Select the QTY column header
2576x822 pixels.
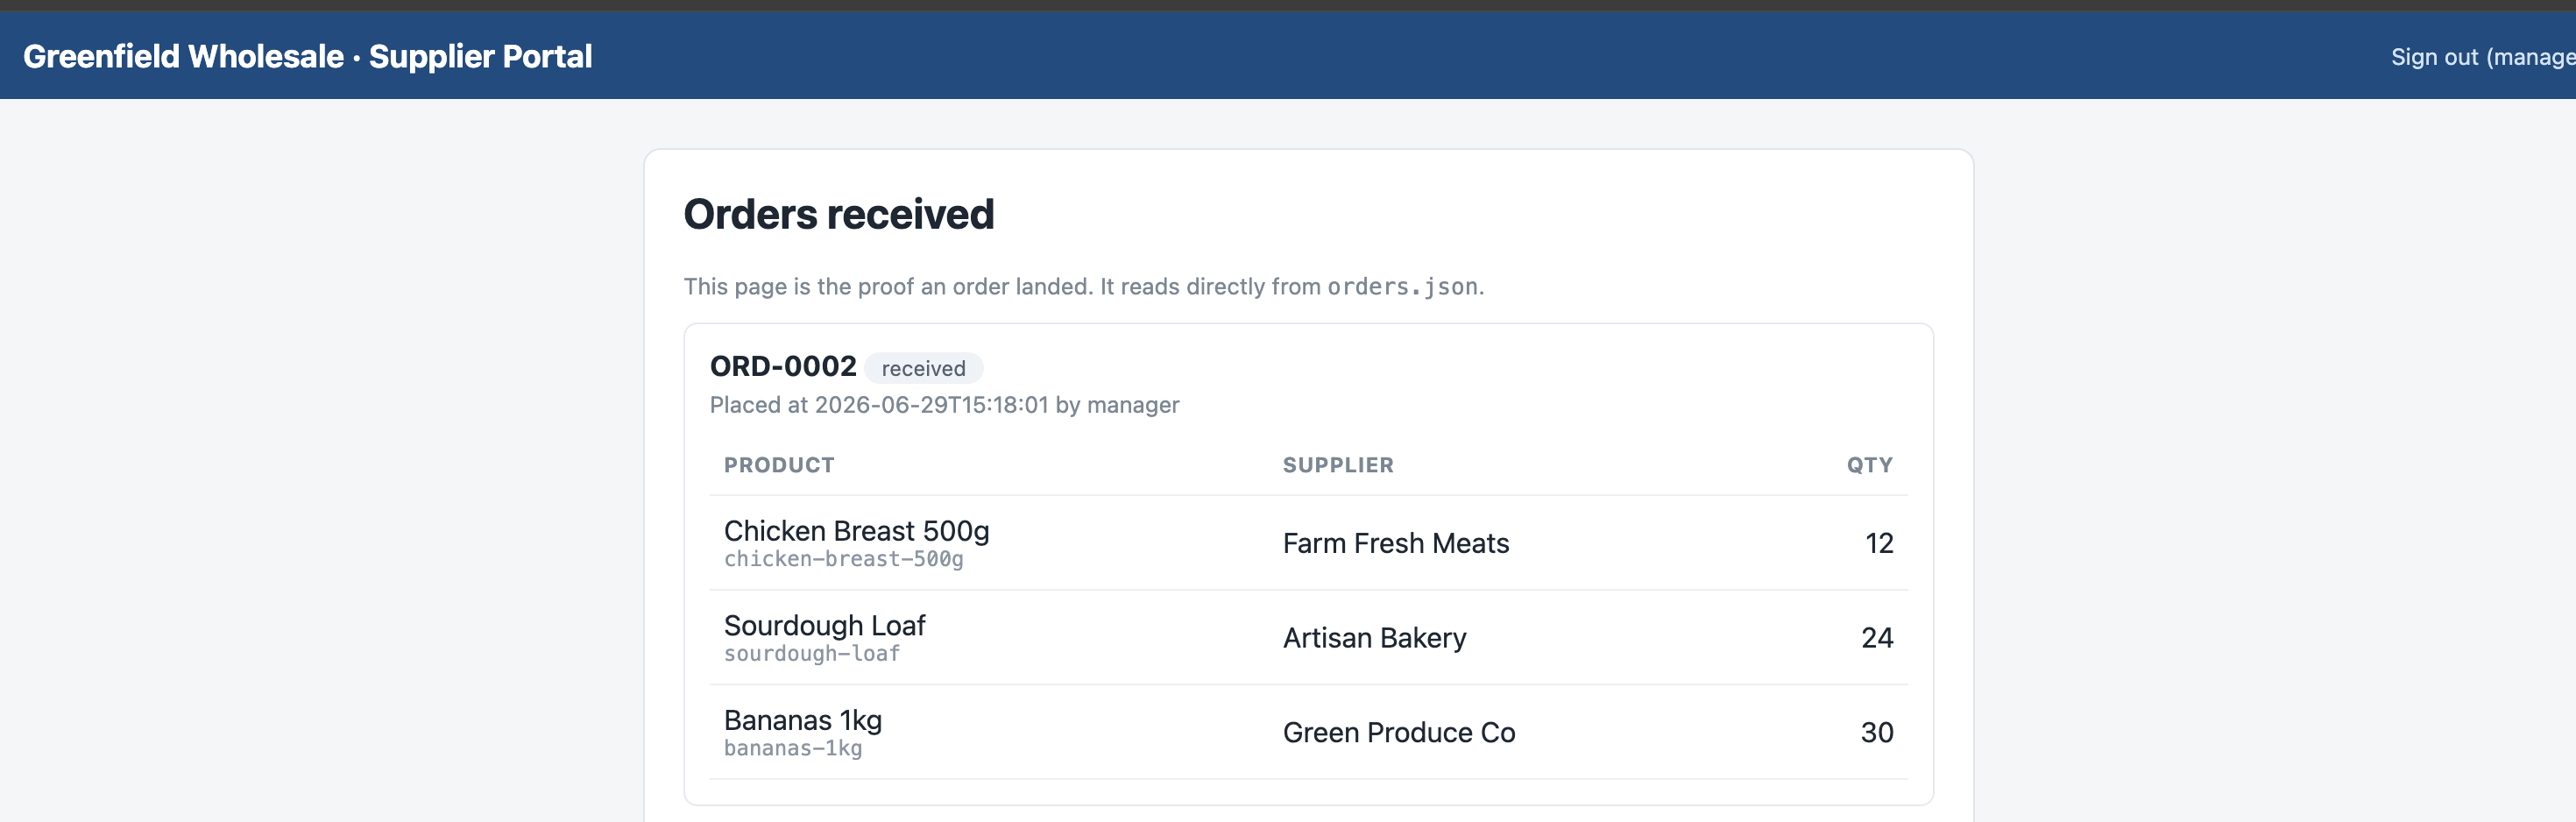click(x=1869, y=465)
